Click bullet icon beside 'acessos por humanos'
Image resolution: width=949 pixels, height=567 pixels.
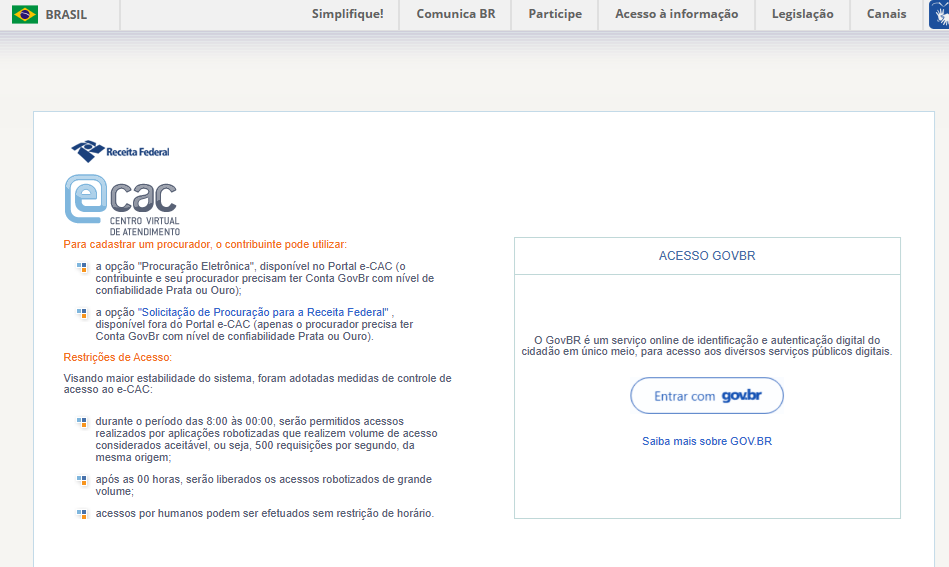click(82, 514)
